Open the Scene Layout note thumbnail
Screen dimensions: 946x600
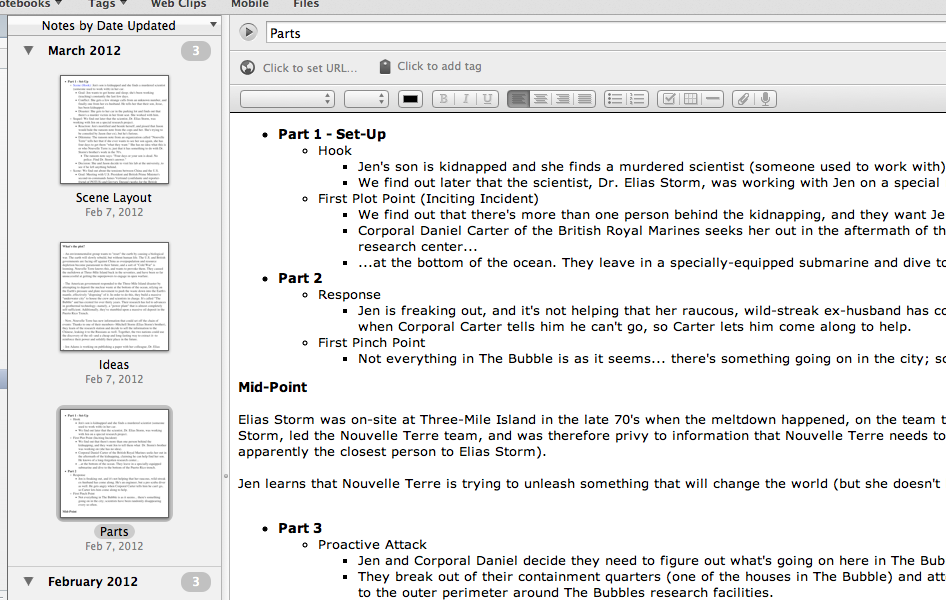[114, 130]
